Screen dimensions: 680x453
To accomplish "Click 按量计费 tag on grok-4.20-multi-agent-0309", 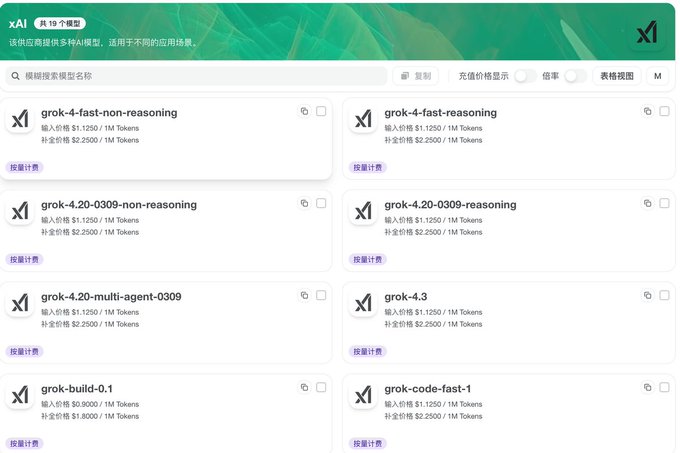I will click(24, 351).
